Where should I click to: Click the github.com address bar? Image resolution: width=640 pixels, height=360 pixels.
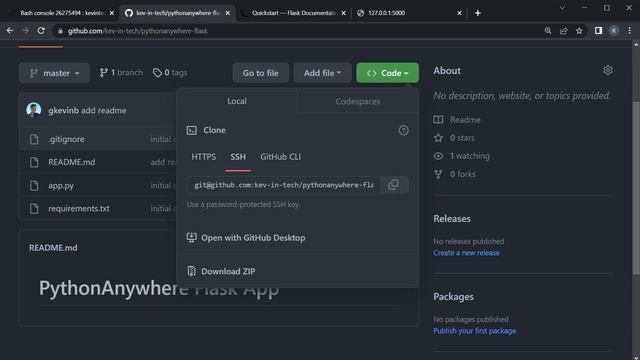click(x=138, y=31)
